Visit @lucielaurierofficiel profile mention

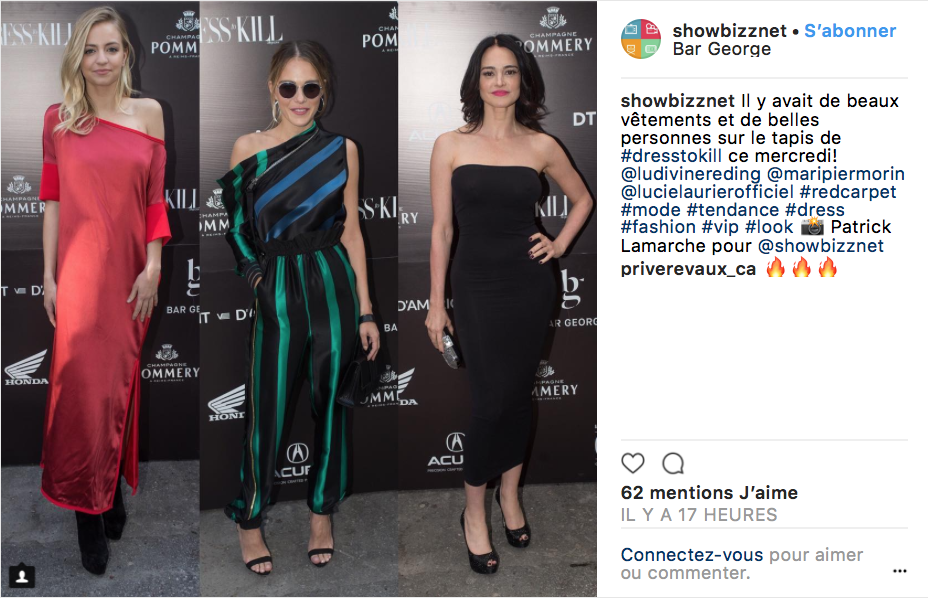tap(707, 192)
